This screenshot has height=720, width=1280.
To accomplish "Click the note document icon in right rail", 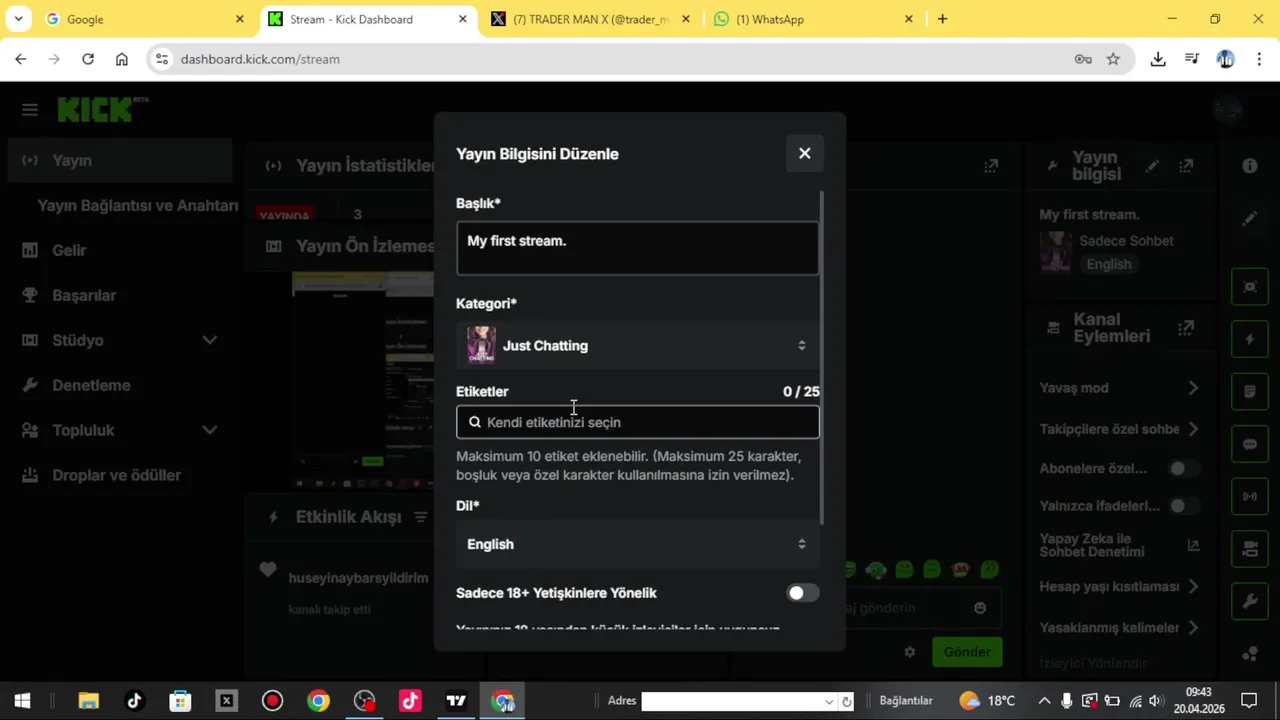I will (x=1250, y=392).
